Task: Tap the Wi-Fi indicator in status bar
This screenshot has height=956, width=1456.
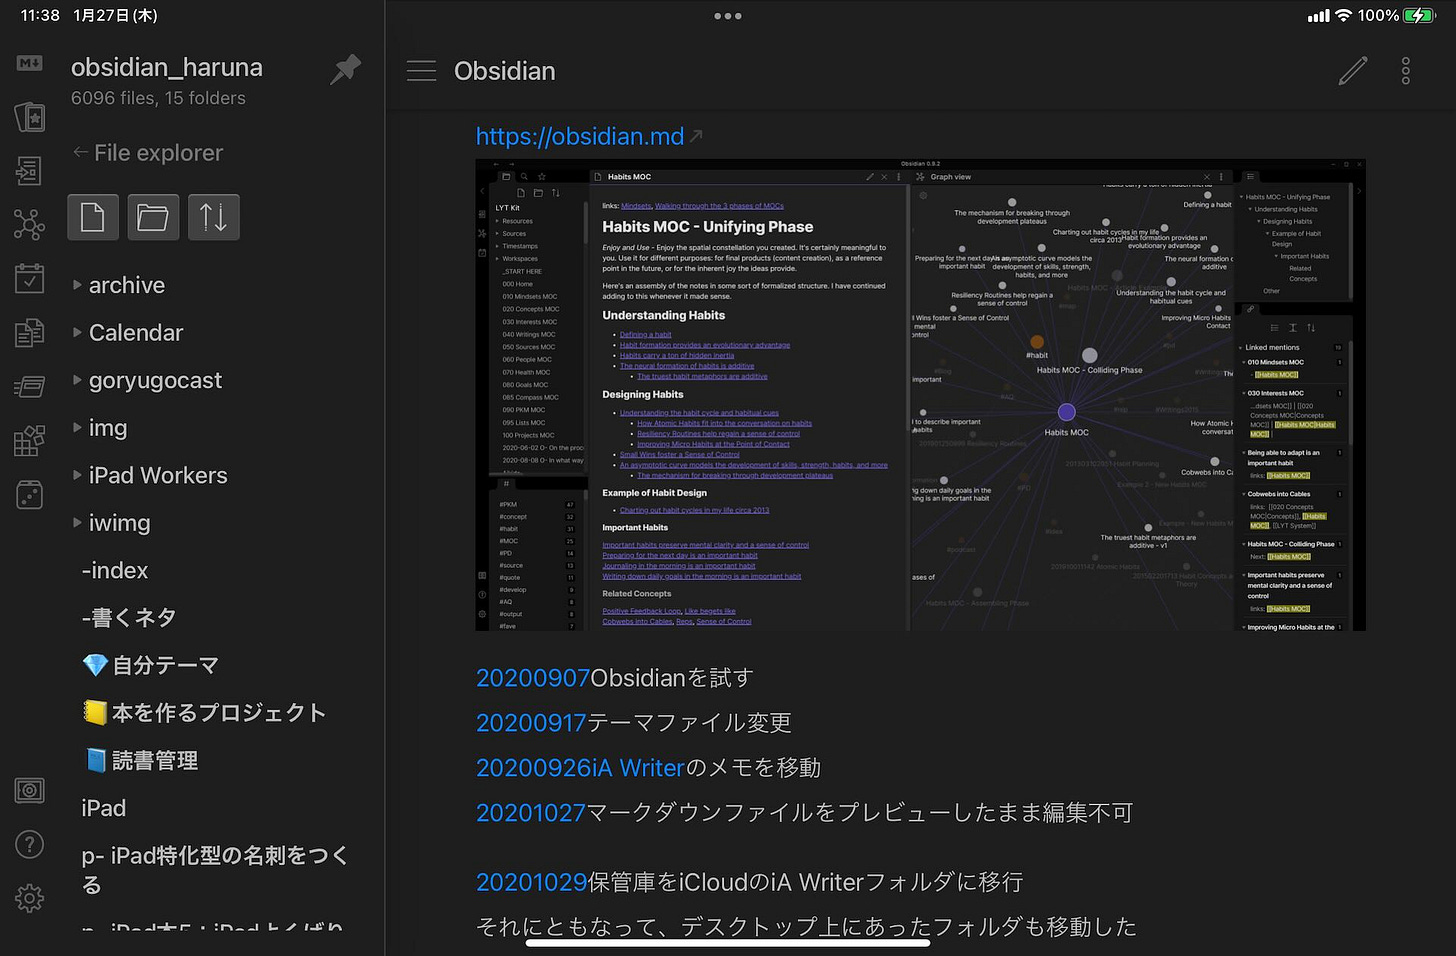Action: point(1344,16)
